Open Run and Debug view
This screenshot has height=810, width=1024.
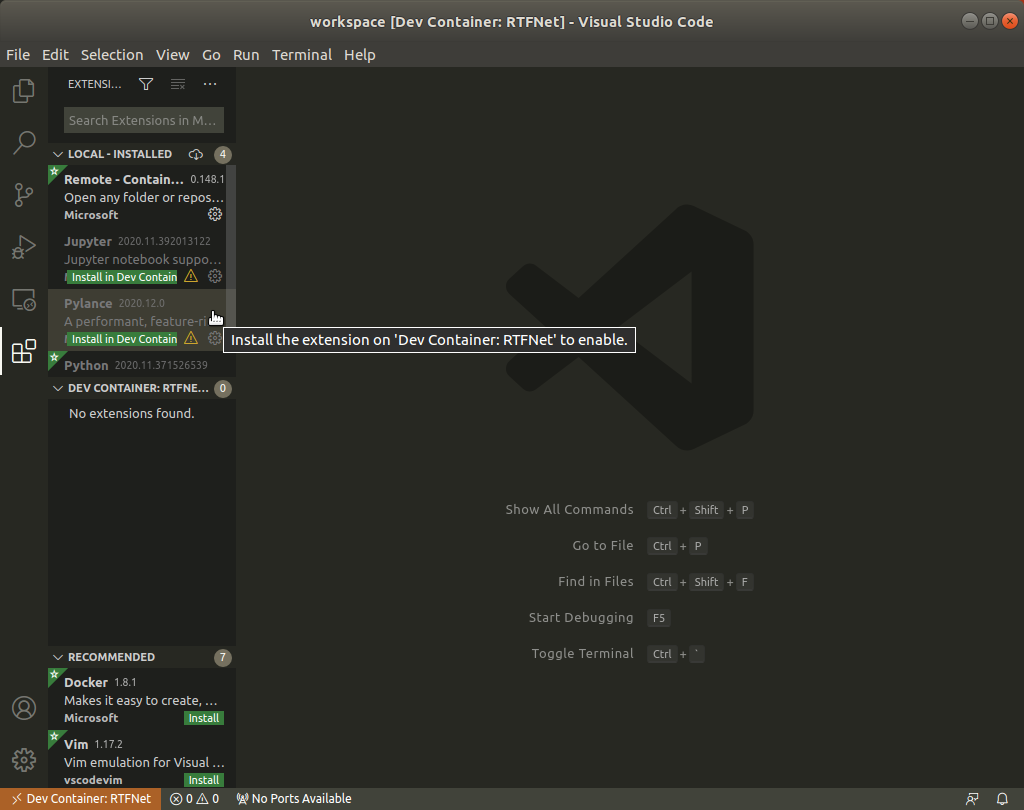pyautogui.click(x=24, y=248)
